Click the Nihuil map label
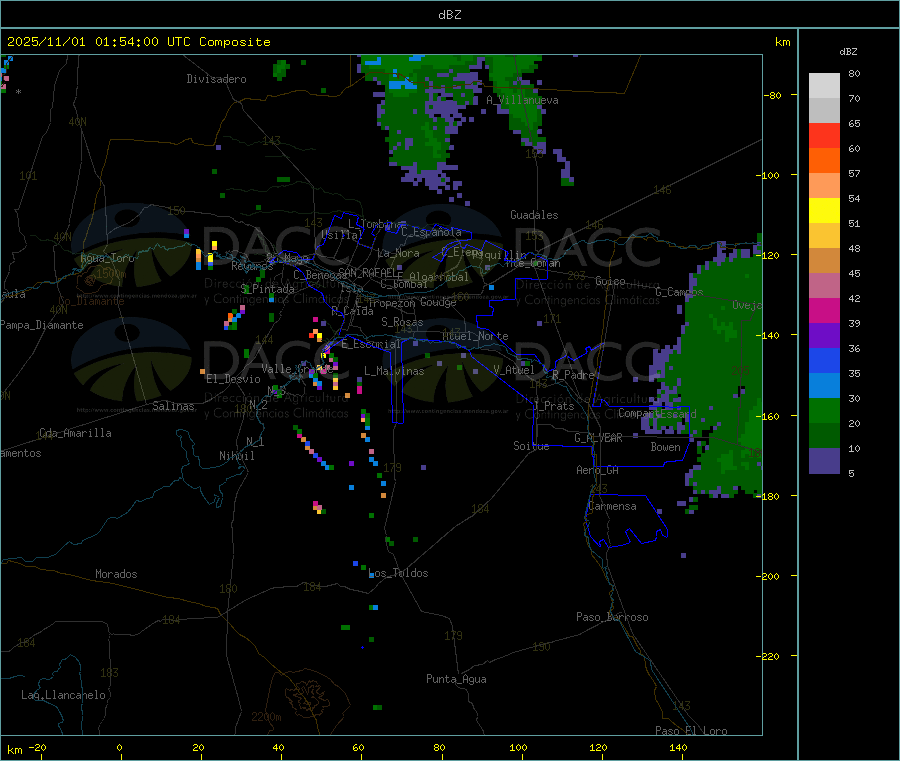Screen dimensions: 900x761 coord(236,456)
